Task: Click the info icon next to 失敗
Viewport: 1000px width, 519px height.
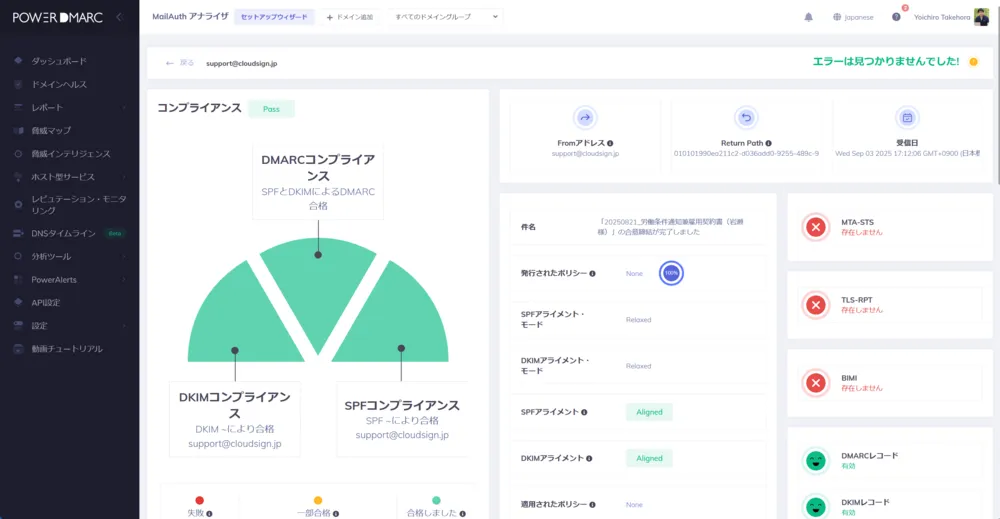Action: pyautogui.click(x=209, y=513)
